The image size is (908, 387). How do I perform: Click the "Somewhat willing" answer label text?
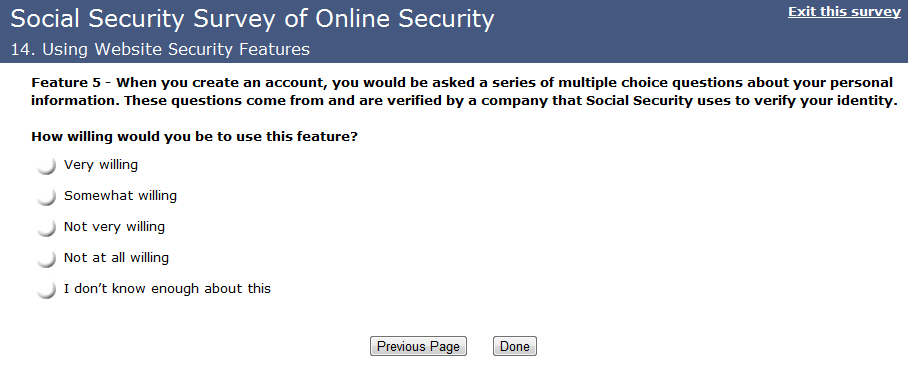(x=120, y=196)
